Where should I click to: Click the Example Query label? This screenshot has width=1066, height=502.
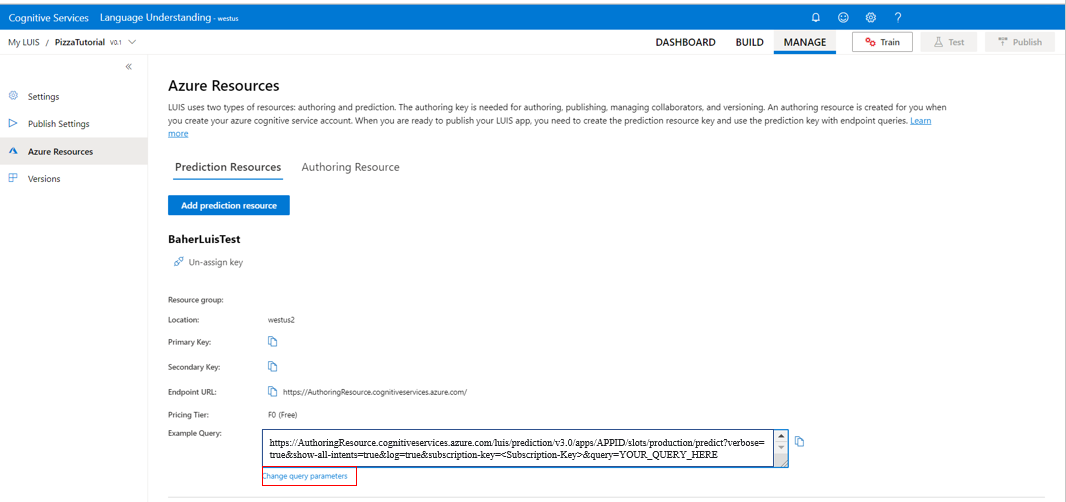click(195, 433)
